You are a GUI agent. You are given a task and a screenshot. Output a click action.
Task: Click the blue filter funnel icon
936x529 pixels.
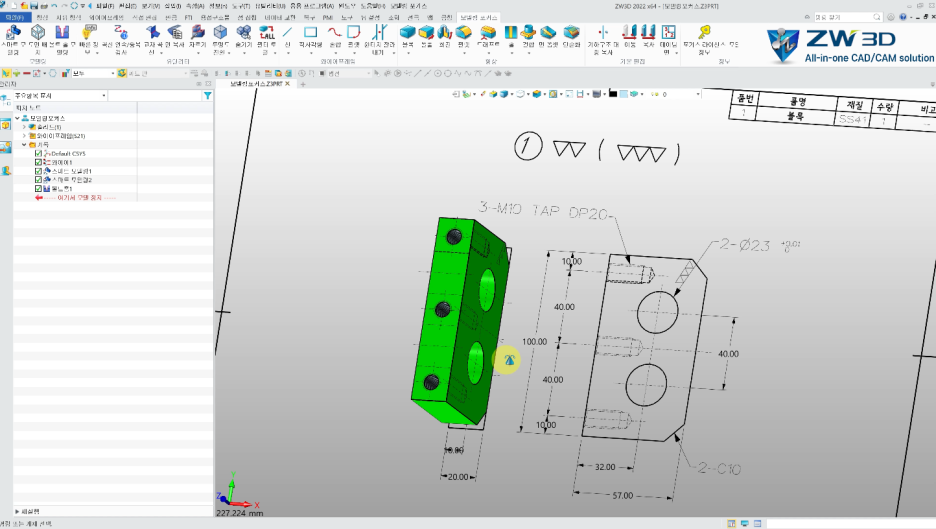pyautogui.click(x=207, y=96)
